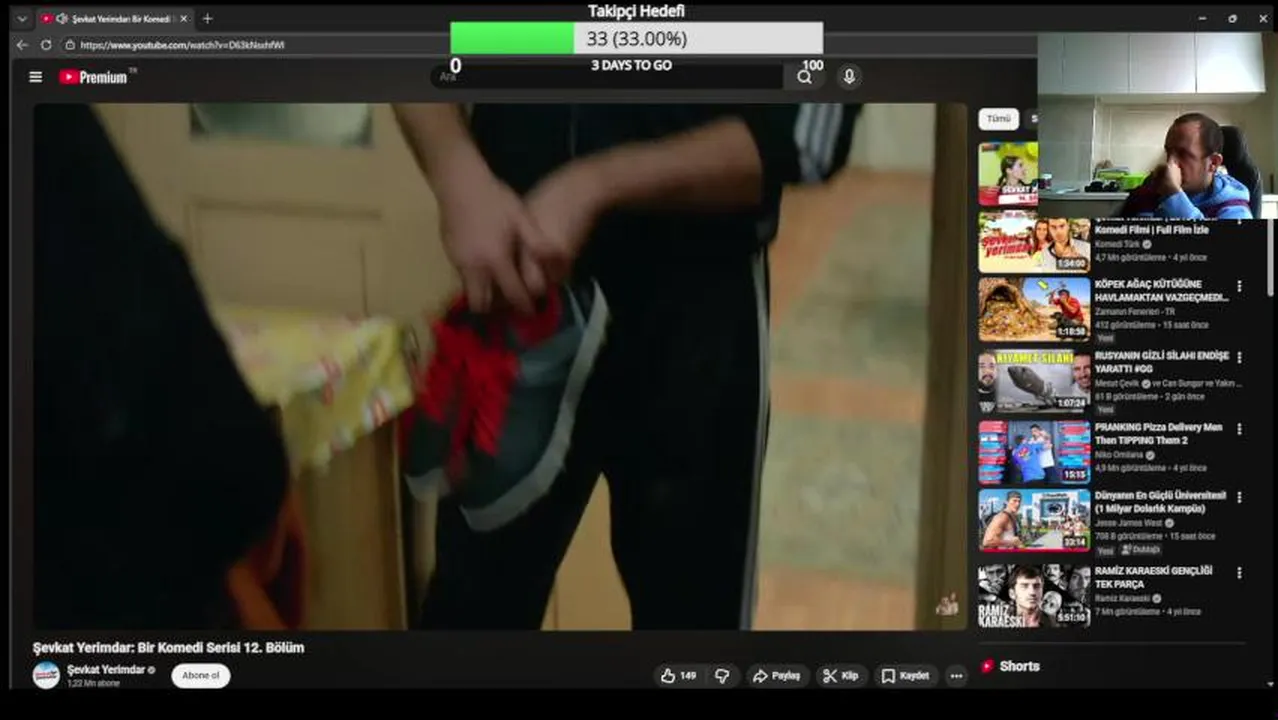Open options menu for KÖPEK AĞAÇ KÜTÜĞÜNE video
Viewport: 1278px width, 720px height.
click(x=1239, y=287)
